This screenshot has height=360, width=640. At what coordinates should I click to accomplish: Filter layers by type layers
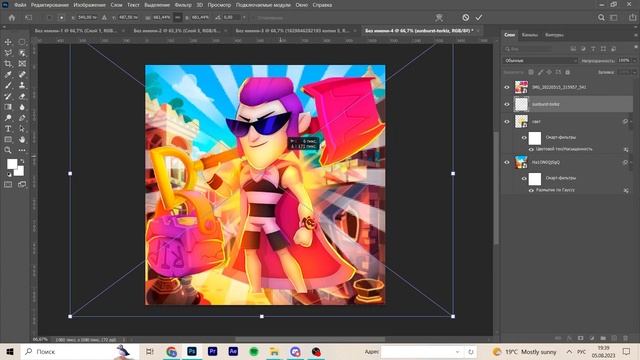pos(593,49)
